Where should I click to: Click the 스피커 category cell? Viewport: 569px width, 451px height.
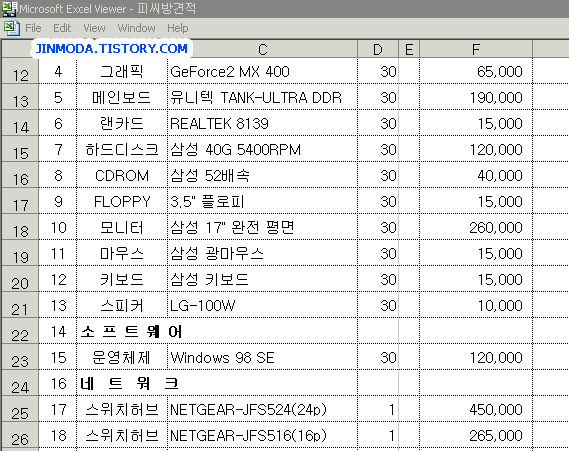pyautogui.click(x=122, y=306)
